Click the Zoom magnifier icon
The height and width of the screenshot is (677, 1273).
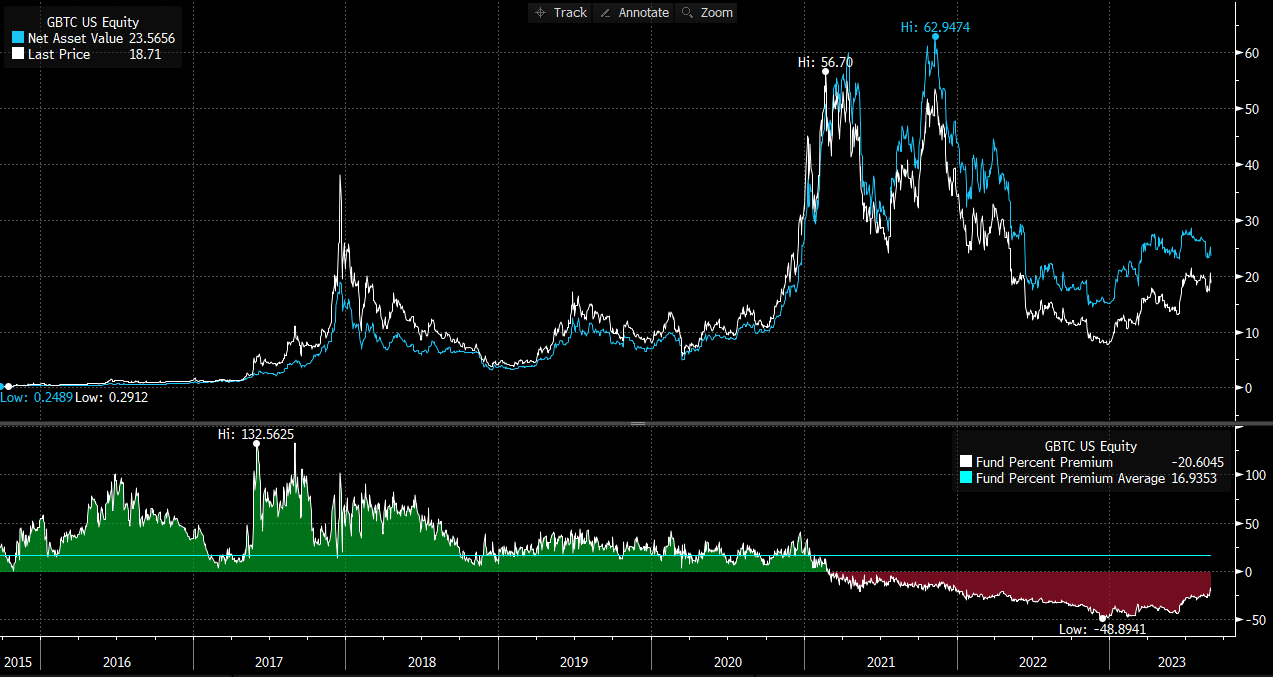click(687, 13)
